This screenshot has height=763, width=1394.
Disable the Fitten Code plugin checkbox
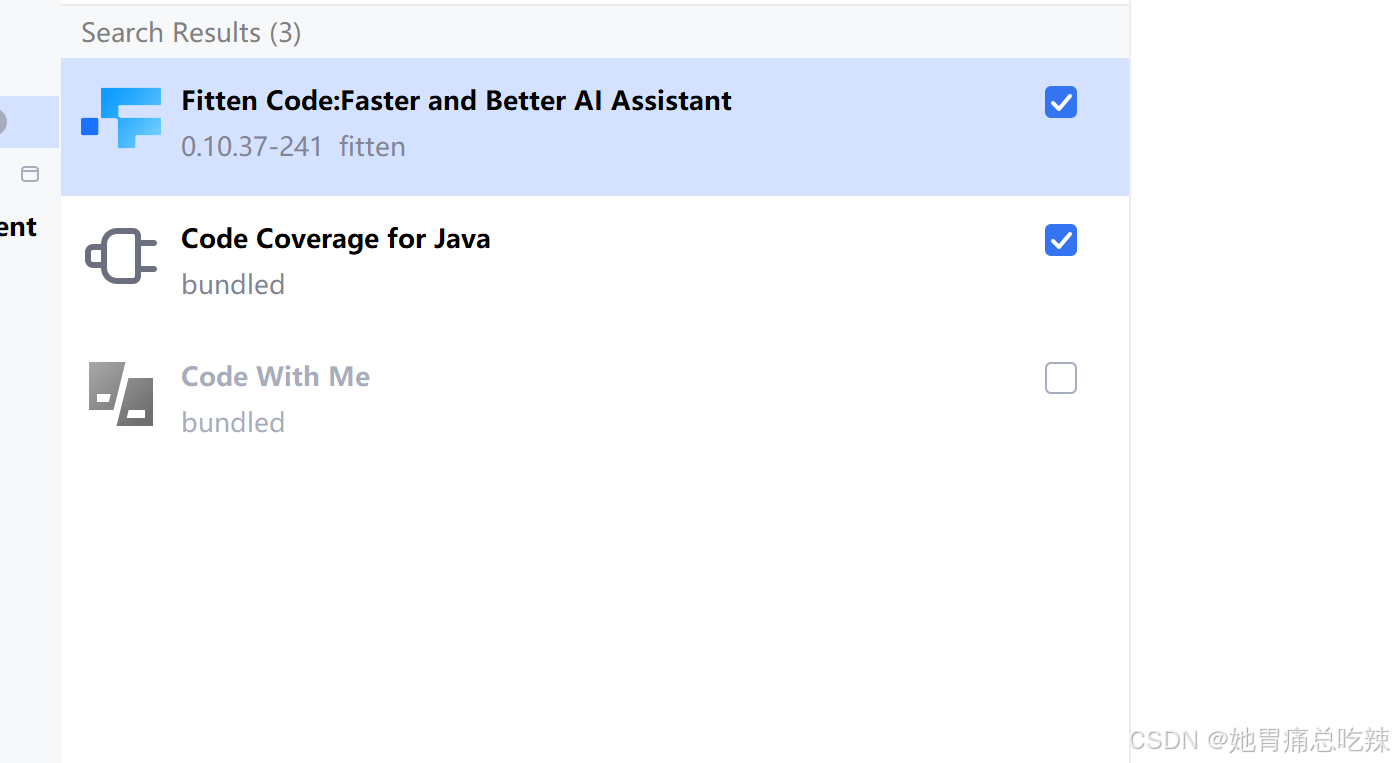[x=1060, y=102]
